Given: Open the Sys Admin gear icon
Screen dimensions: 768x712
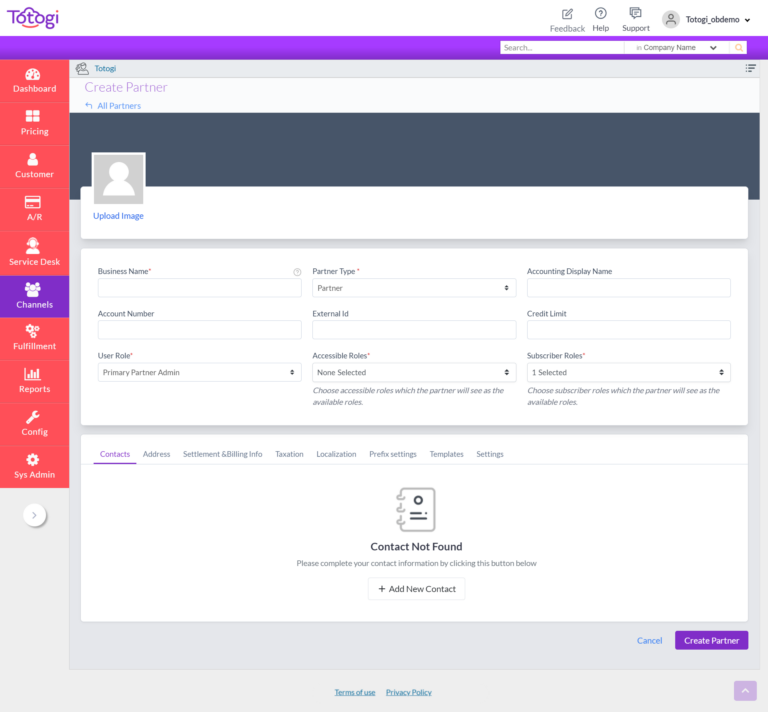Looking at the screenshot, I should pos(33,460).
